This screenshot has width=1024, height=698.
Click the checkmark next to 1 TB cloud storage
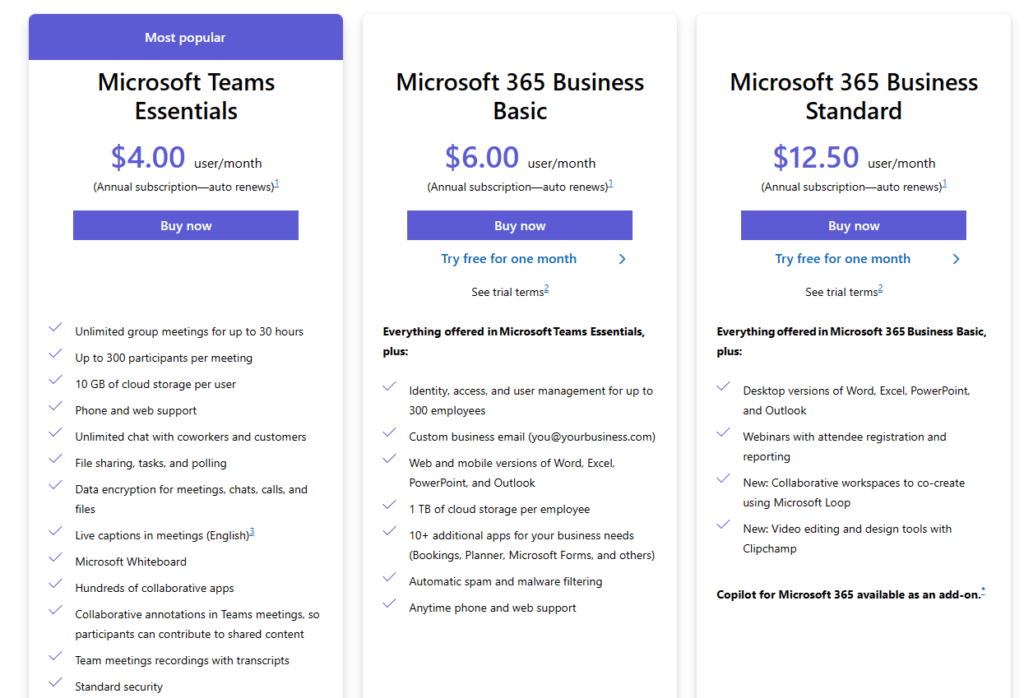click(x=389, y=502)
